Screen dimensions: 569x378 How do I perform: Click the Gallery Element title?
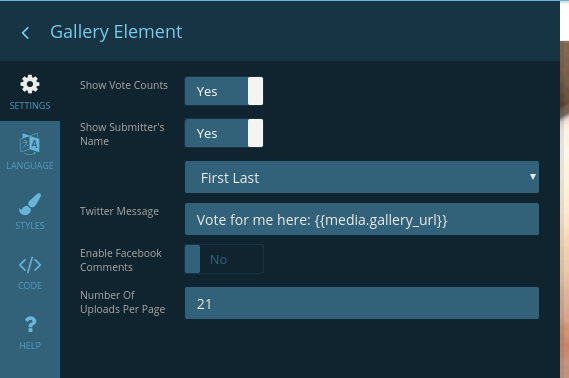[x=116, y=32]
